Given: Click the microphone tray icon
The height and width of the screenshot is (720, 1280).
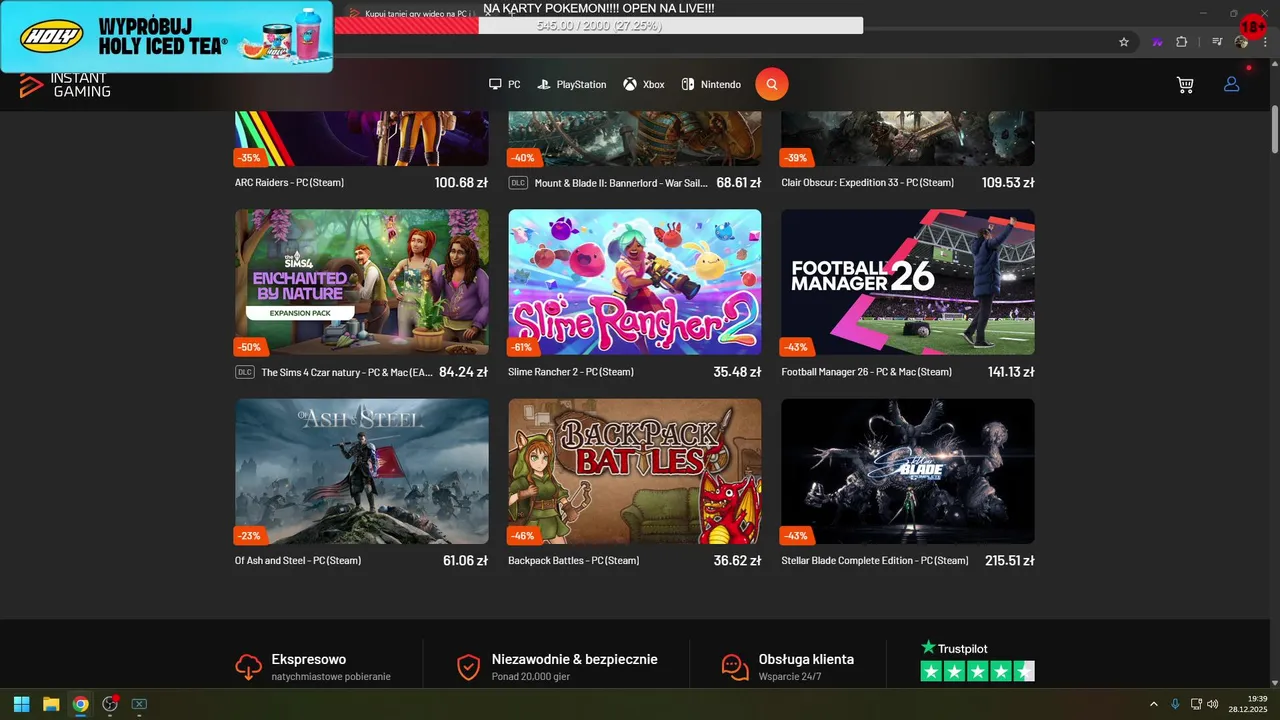Looking at the screenshot, I should [x=1175, y=704].
